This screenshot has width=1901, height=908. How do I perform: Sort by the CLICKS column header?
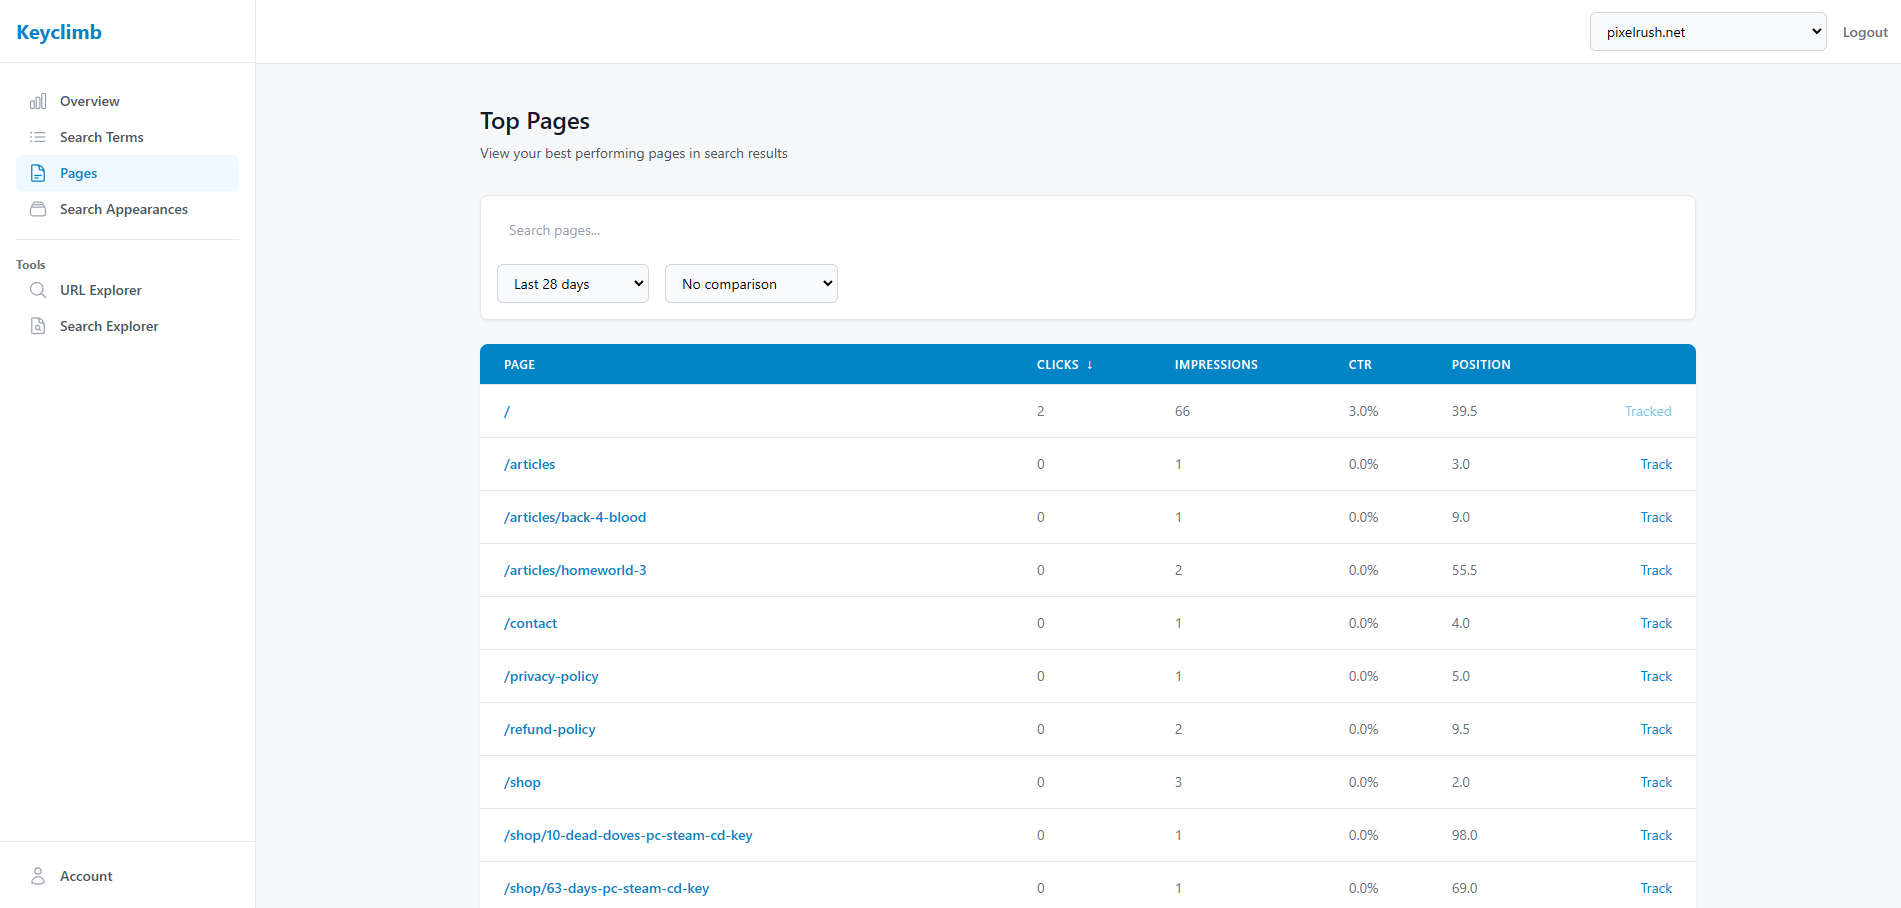pos(1058,365)
